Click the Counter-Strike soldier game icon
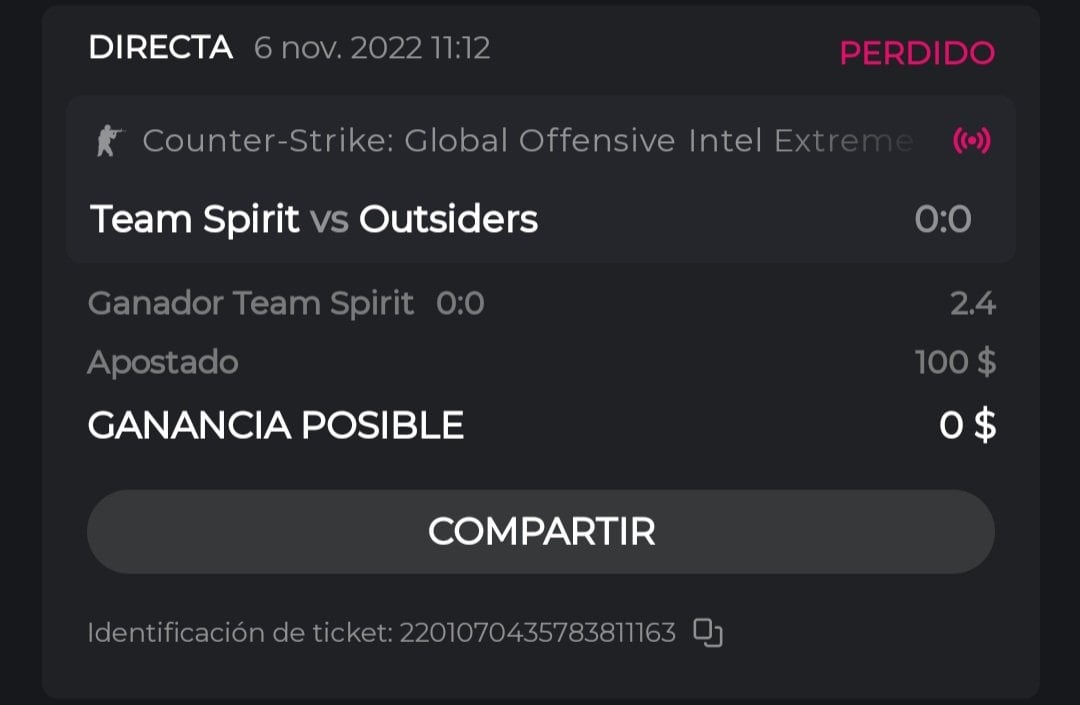 pyautogui.click(x=107, y=141)
